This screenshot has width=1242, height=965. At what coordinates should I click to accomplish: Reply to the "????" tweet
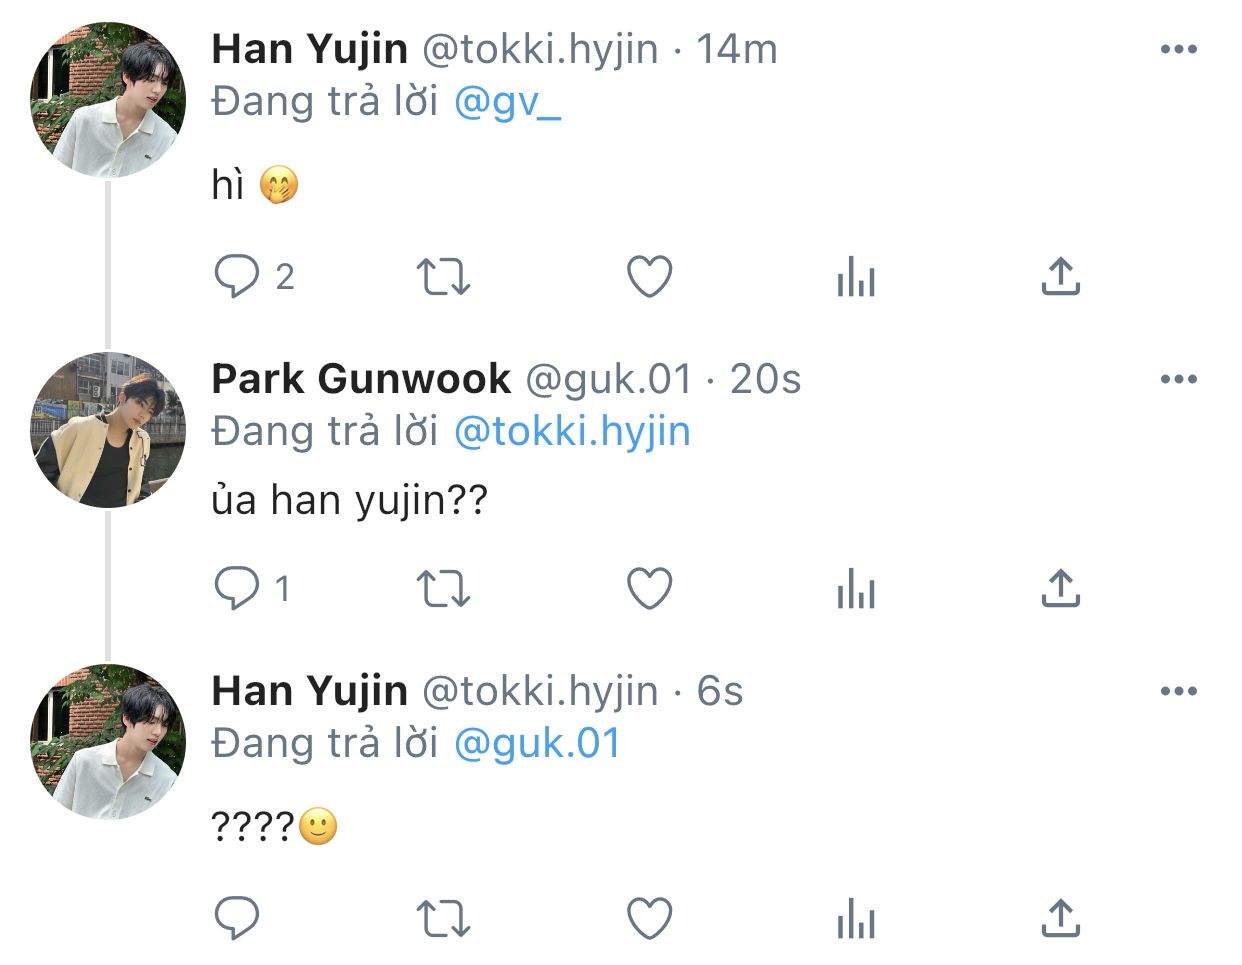click(237, 918)
